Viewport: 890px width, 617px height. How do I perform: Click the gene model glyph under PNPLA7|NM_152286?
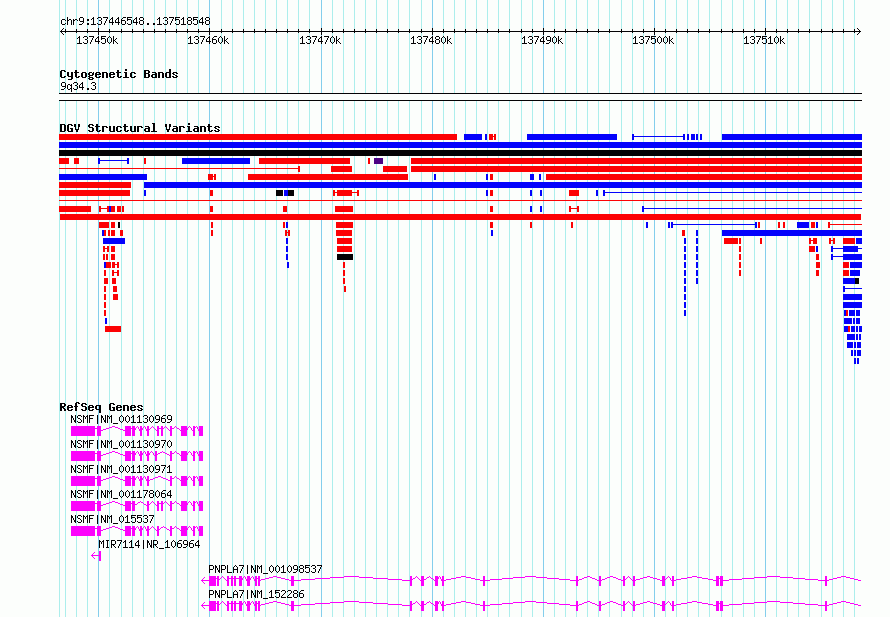[x=531, y=606]
